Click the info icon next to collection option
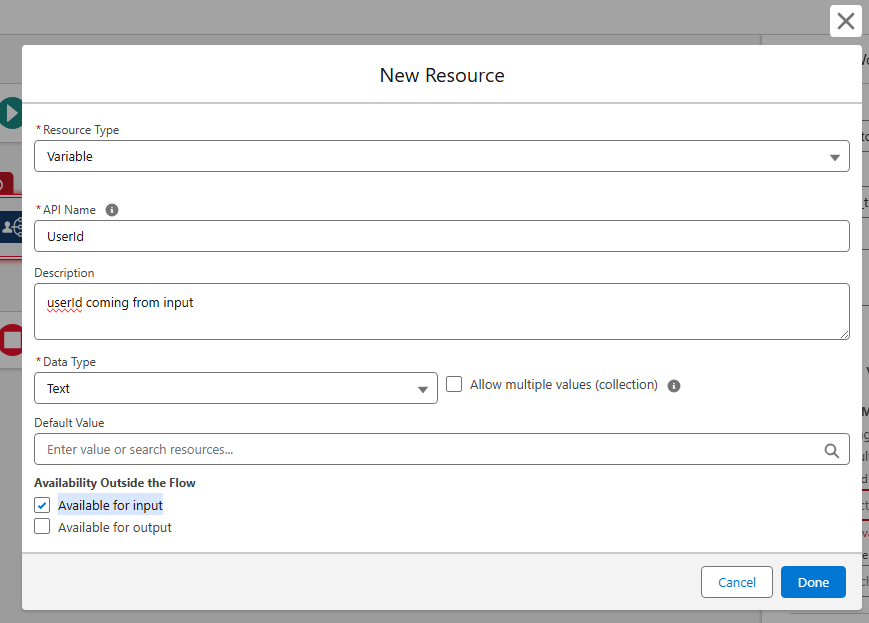This screenshot has height=623, width=869. pos(674,385)
